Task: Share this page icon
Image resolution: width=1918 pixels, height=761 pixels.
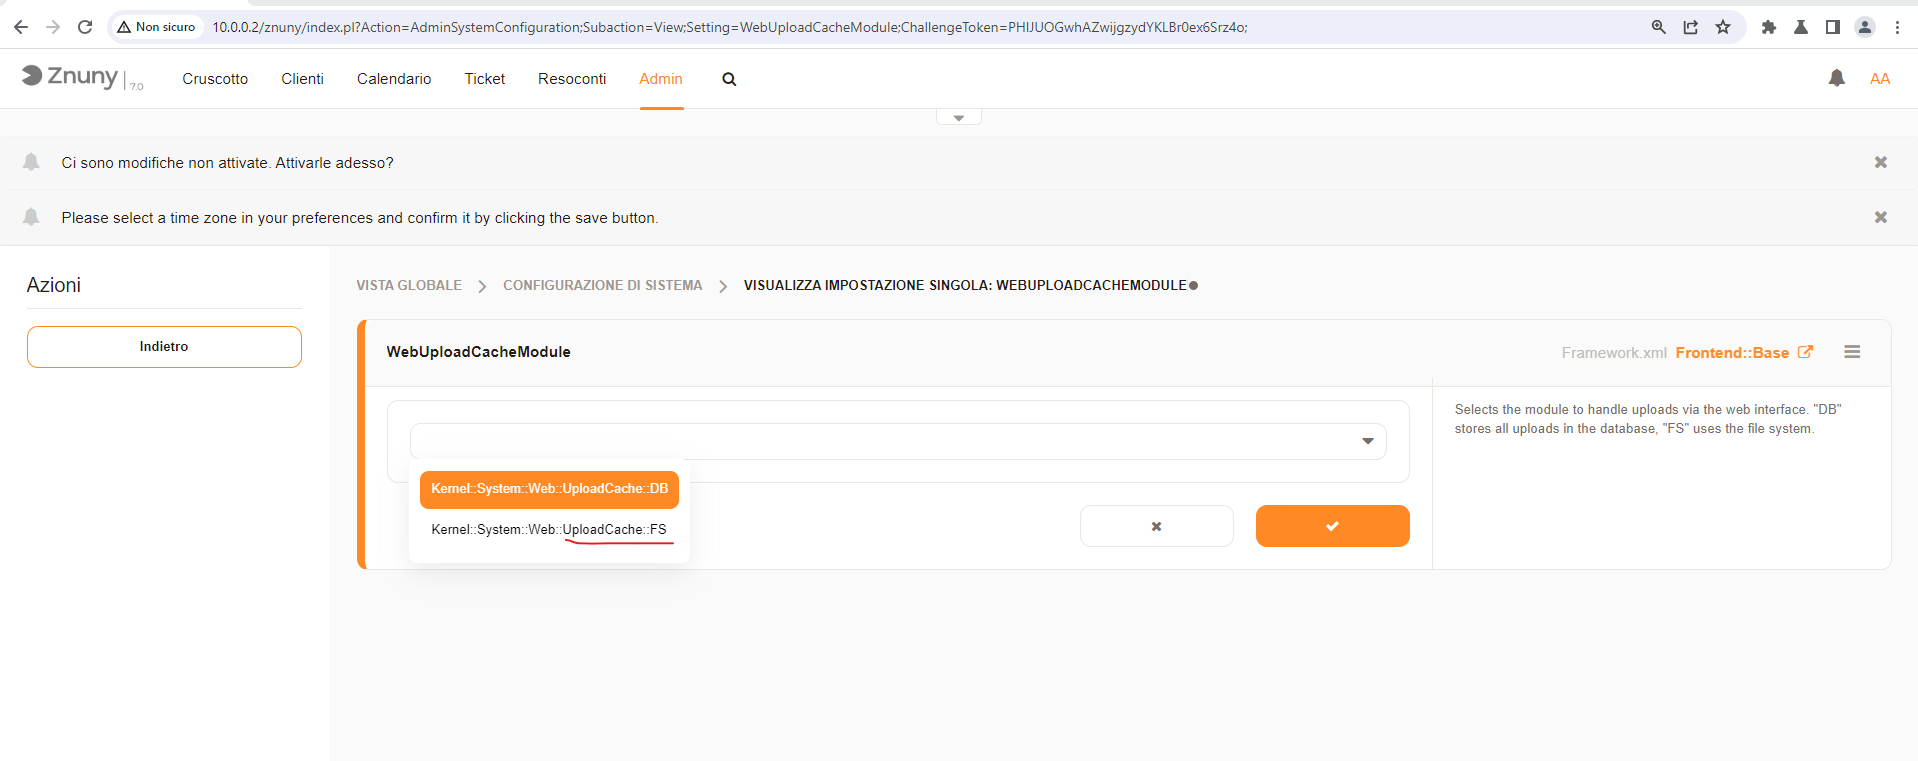Action: [1690, 27]
